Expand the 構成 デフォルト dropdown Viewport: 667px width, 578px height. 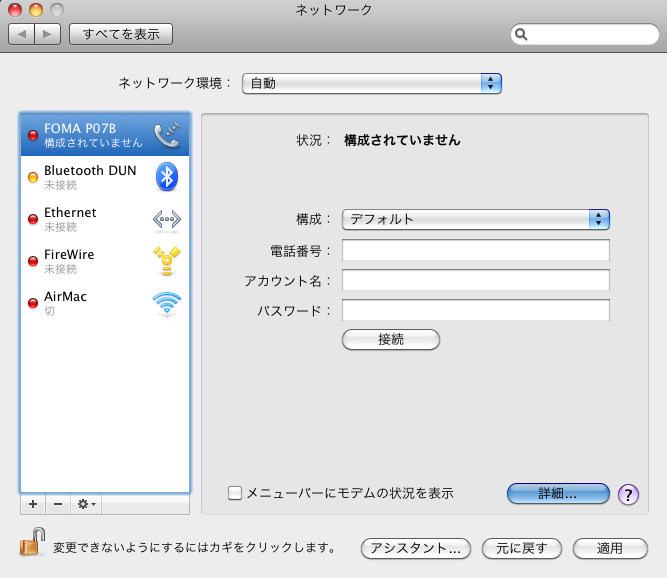(475, 219)
